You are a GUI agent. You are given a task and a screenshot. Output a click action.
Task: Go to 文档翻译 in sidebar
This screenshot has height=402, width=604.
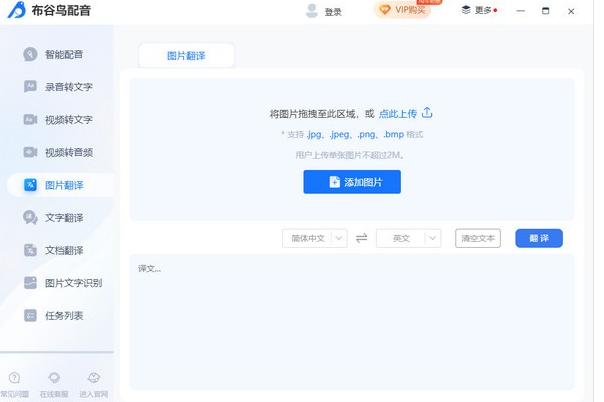coord(64,251)
